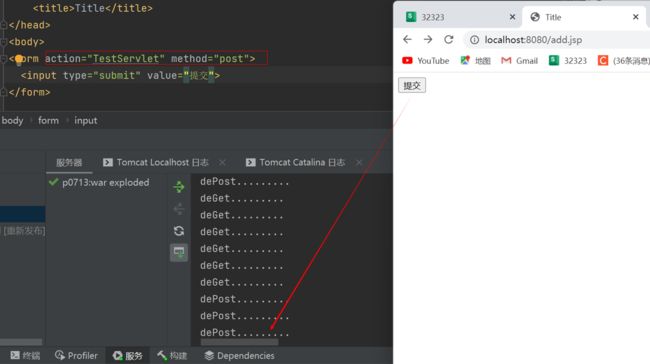Switch to Tomcat Catalina 日志 tab

[x=295, y=162]
